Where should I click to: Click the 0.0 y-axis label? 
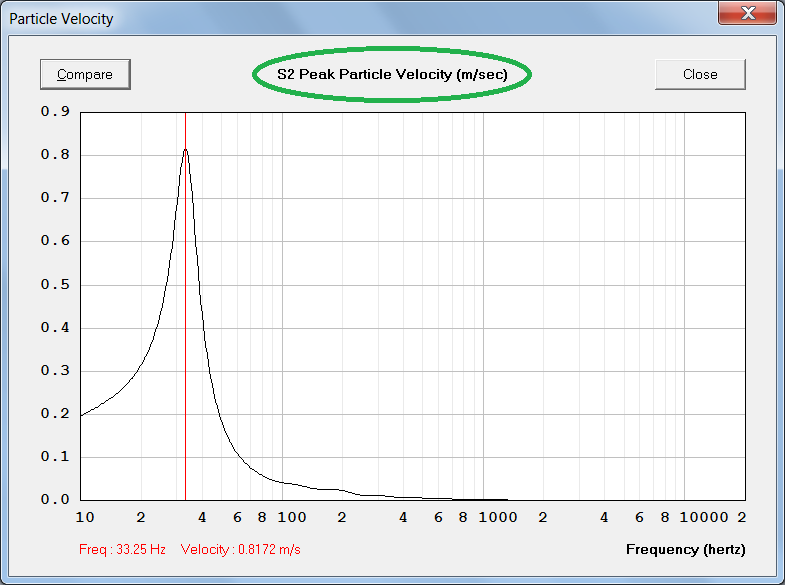pyautogui.click(x=55, y=499)
